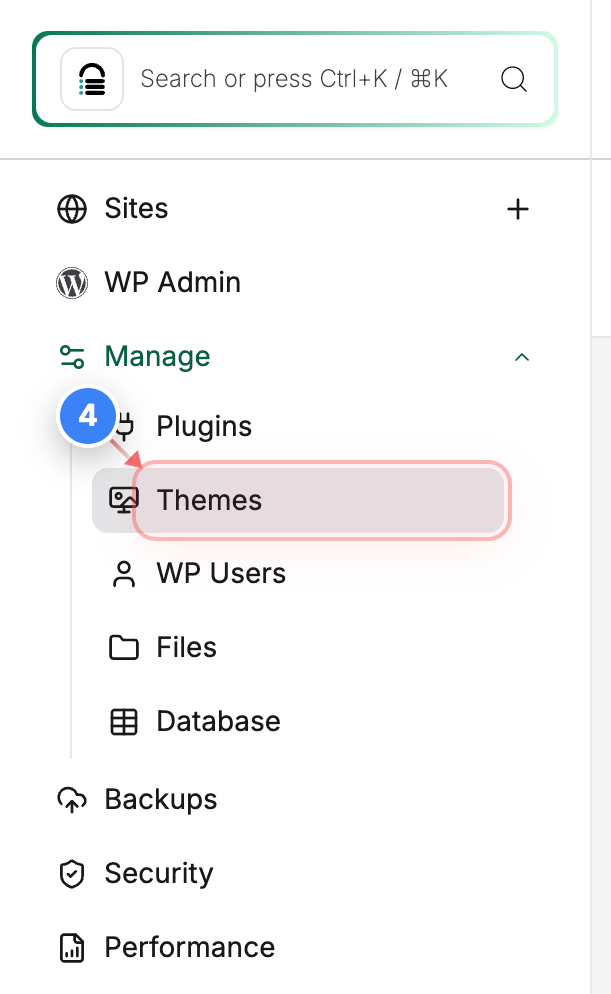Click the Backups cloud upload icon
The image size is (611, 994).
click(x=71, y=799)
